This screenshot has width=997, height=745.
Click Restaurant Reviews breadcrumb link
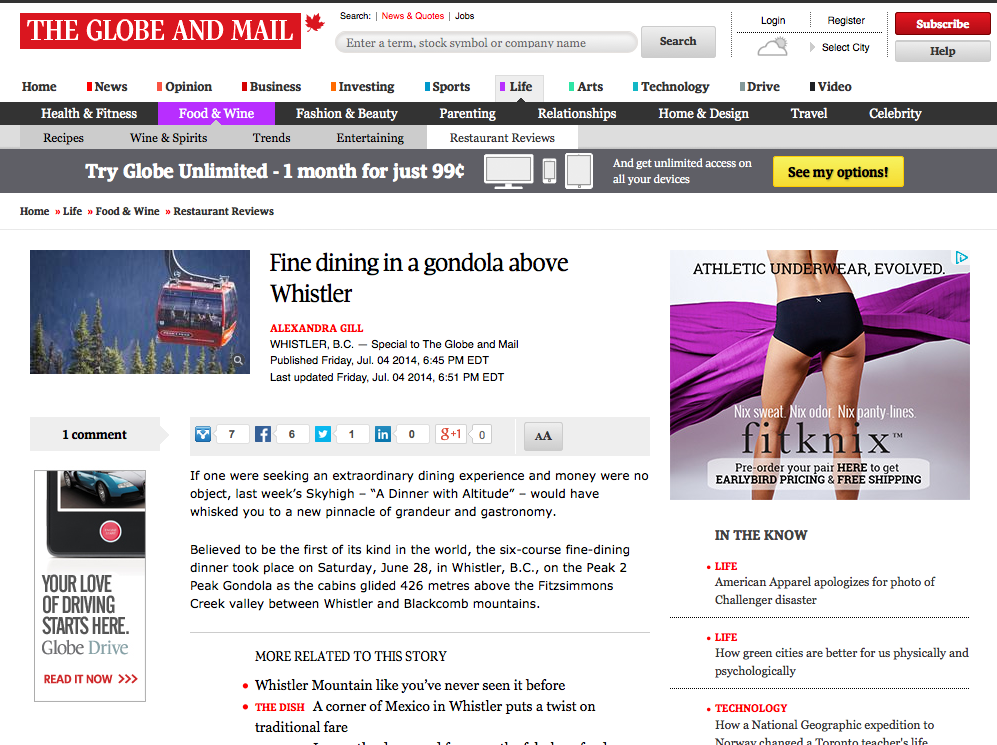[x=223, y=211]
